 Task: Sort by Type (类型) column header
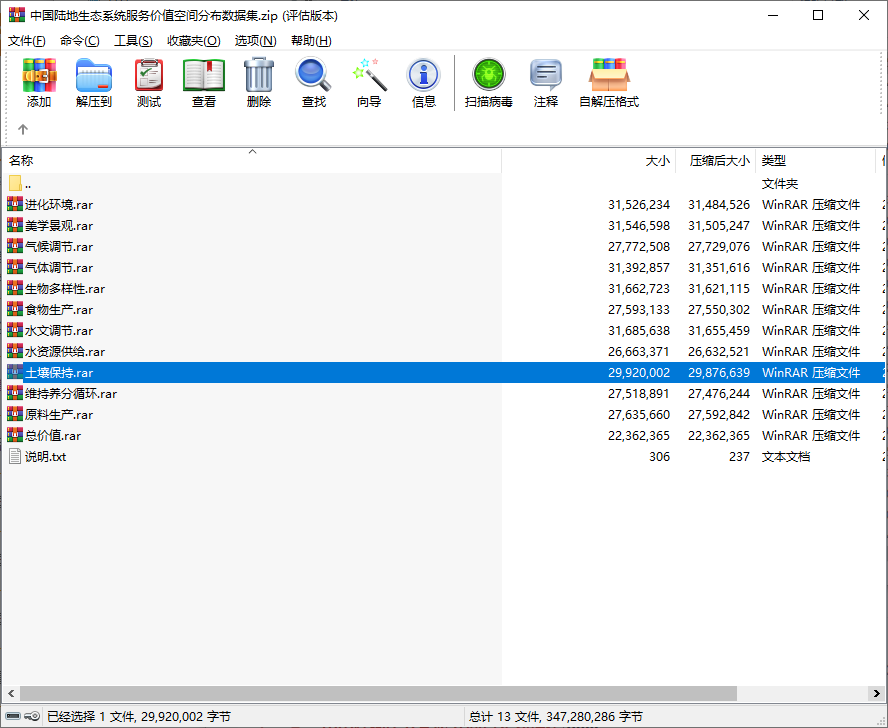[x=816, y=161]
